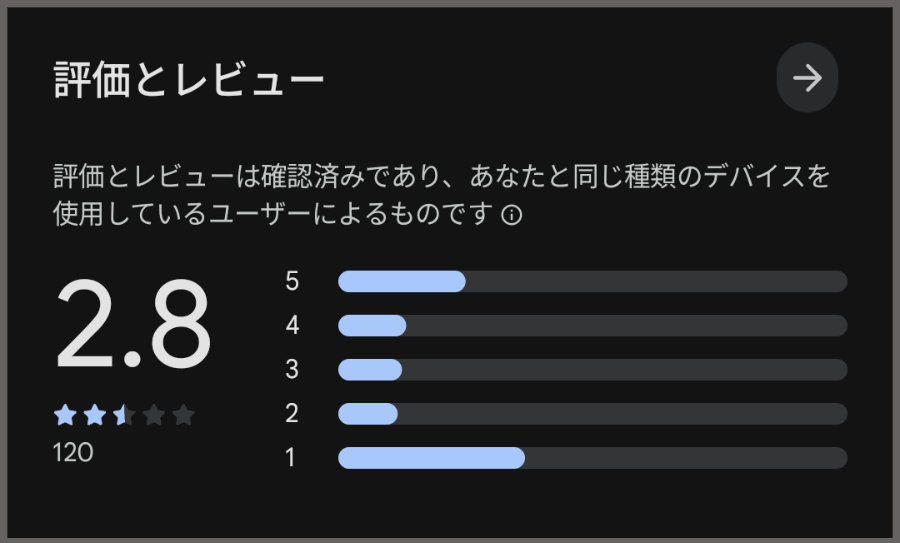This screenshot has width=900, height=543.
Task: Click the second rating star
Action: click(94, 415)
